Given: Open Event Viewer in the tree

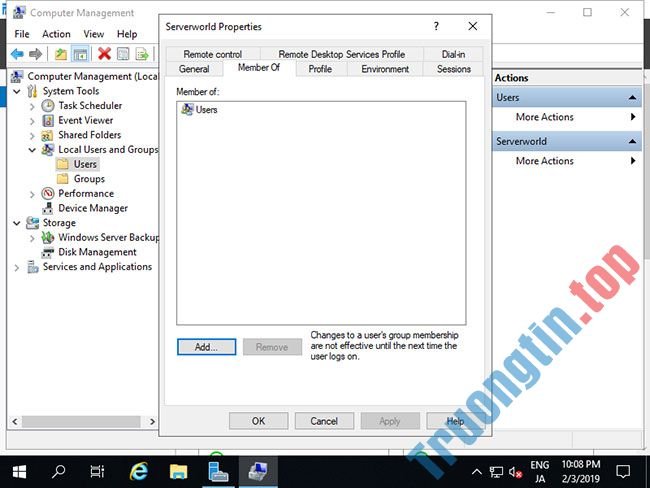Looking at the screenshot, I should [85, 120].
